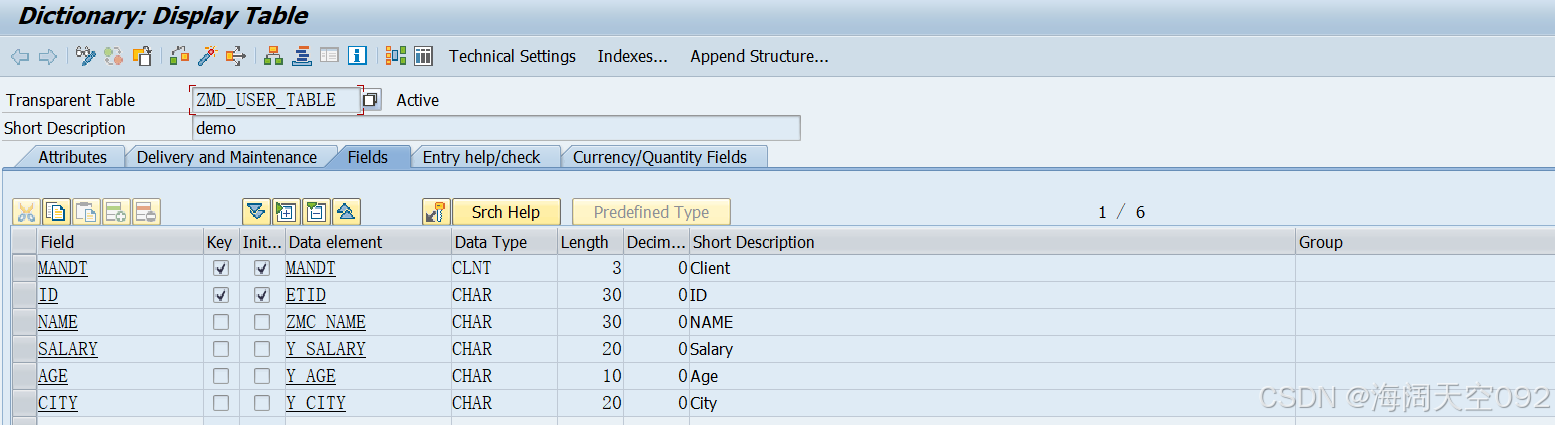Click the Activate magic wand icon
The height and width of the screenshot is (425, 1555).
coord(207,56)
